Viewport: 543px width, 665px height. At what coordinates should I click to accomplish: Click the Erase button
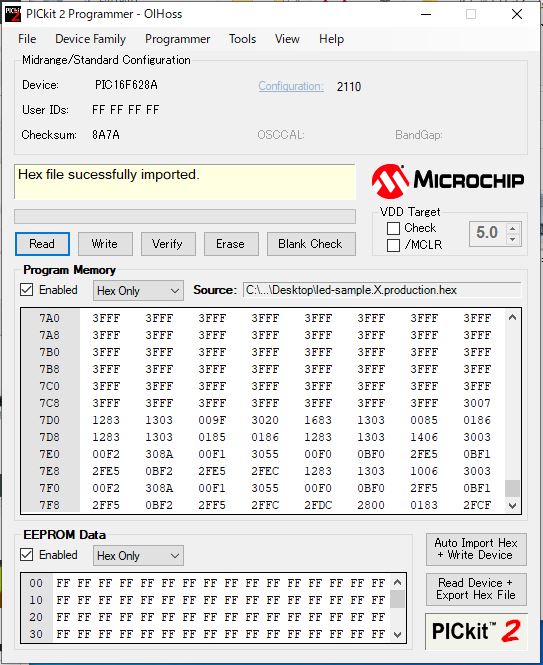click(231, 244)
